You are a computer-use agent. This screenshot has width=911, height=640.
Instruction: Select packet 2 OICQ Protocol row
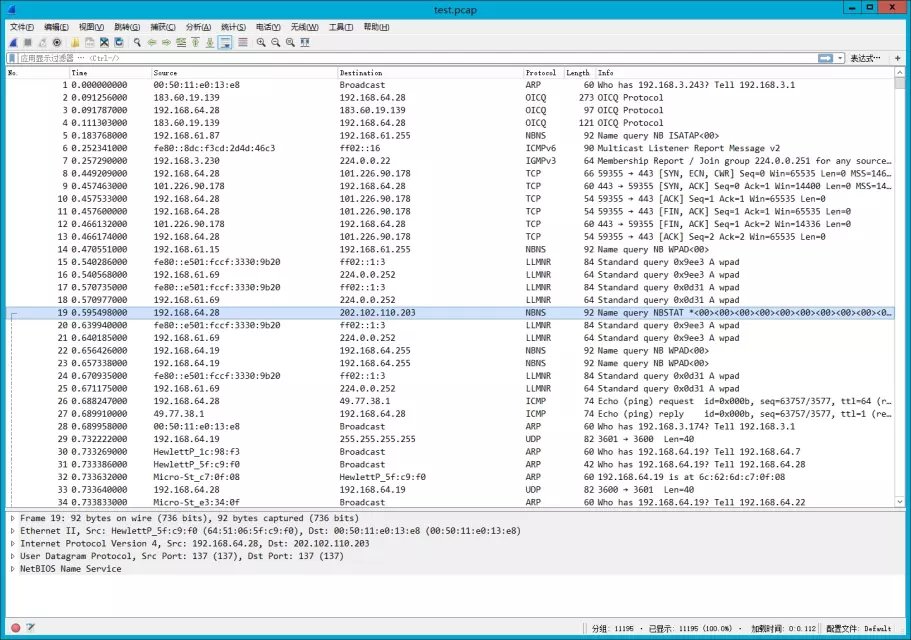point(450,98)
